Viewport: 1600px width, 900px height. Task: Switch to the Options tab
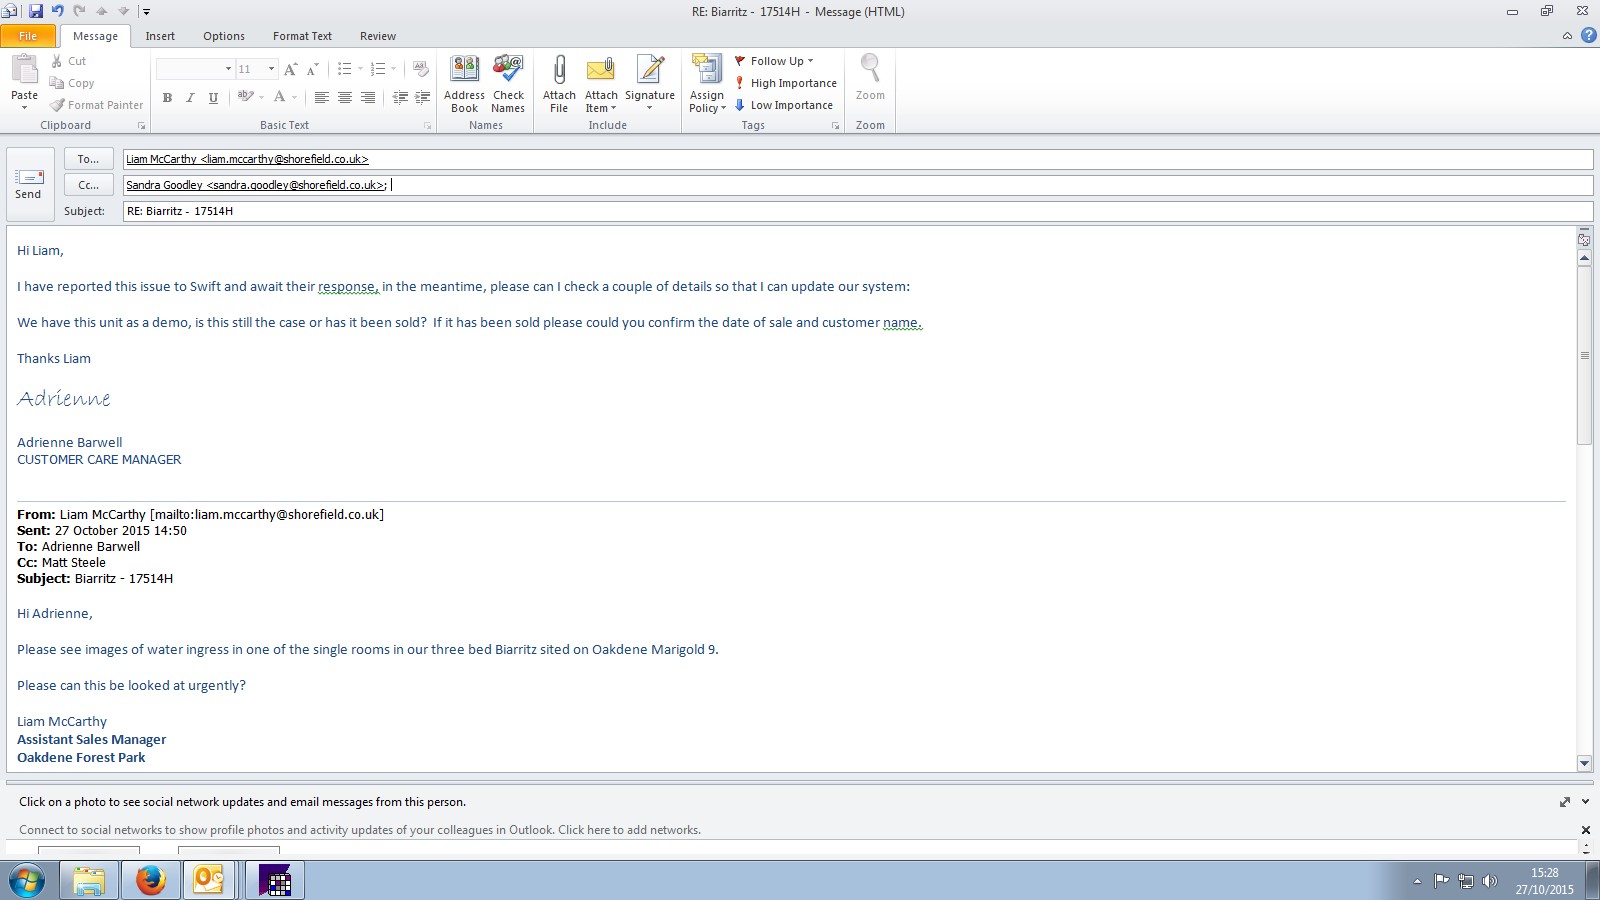(x=224, y=36)
